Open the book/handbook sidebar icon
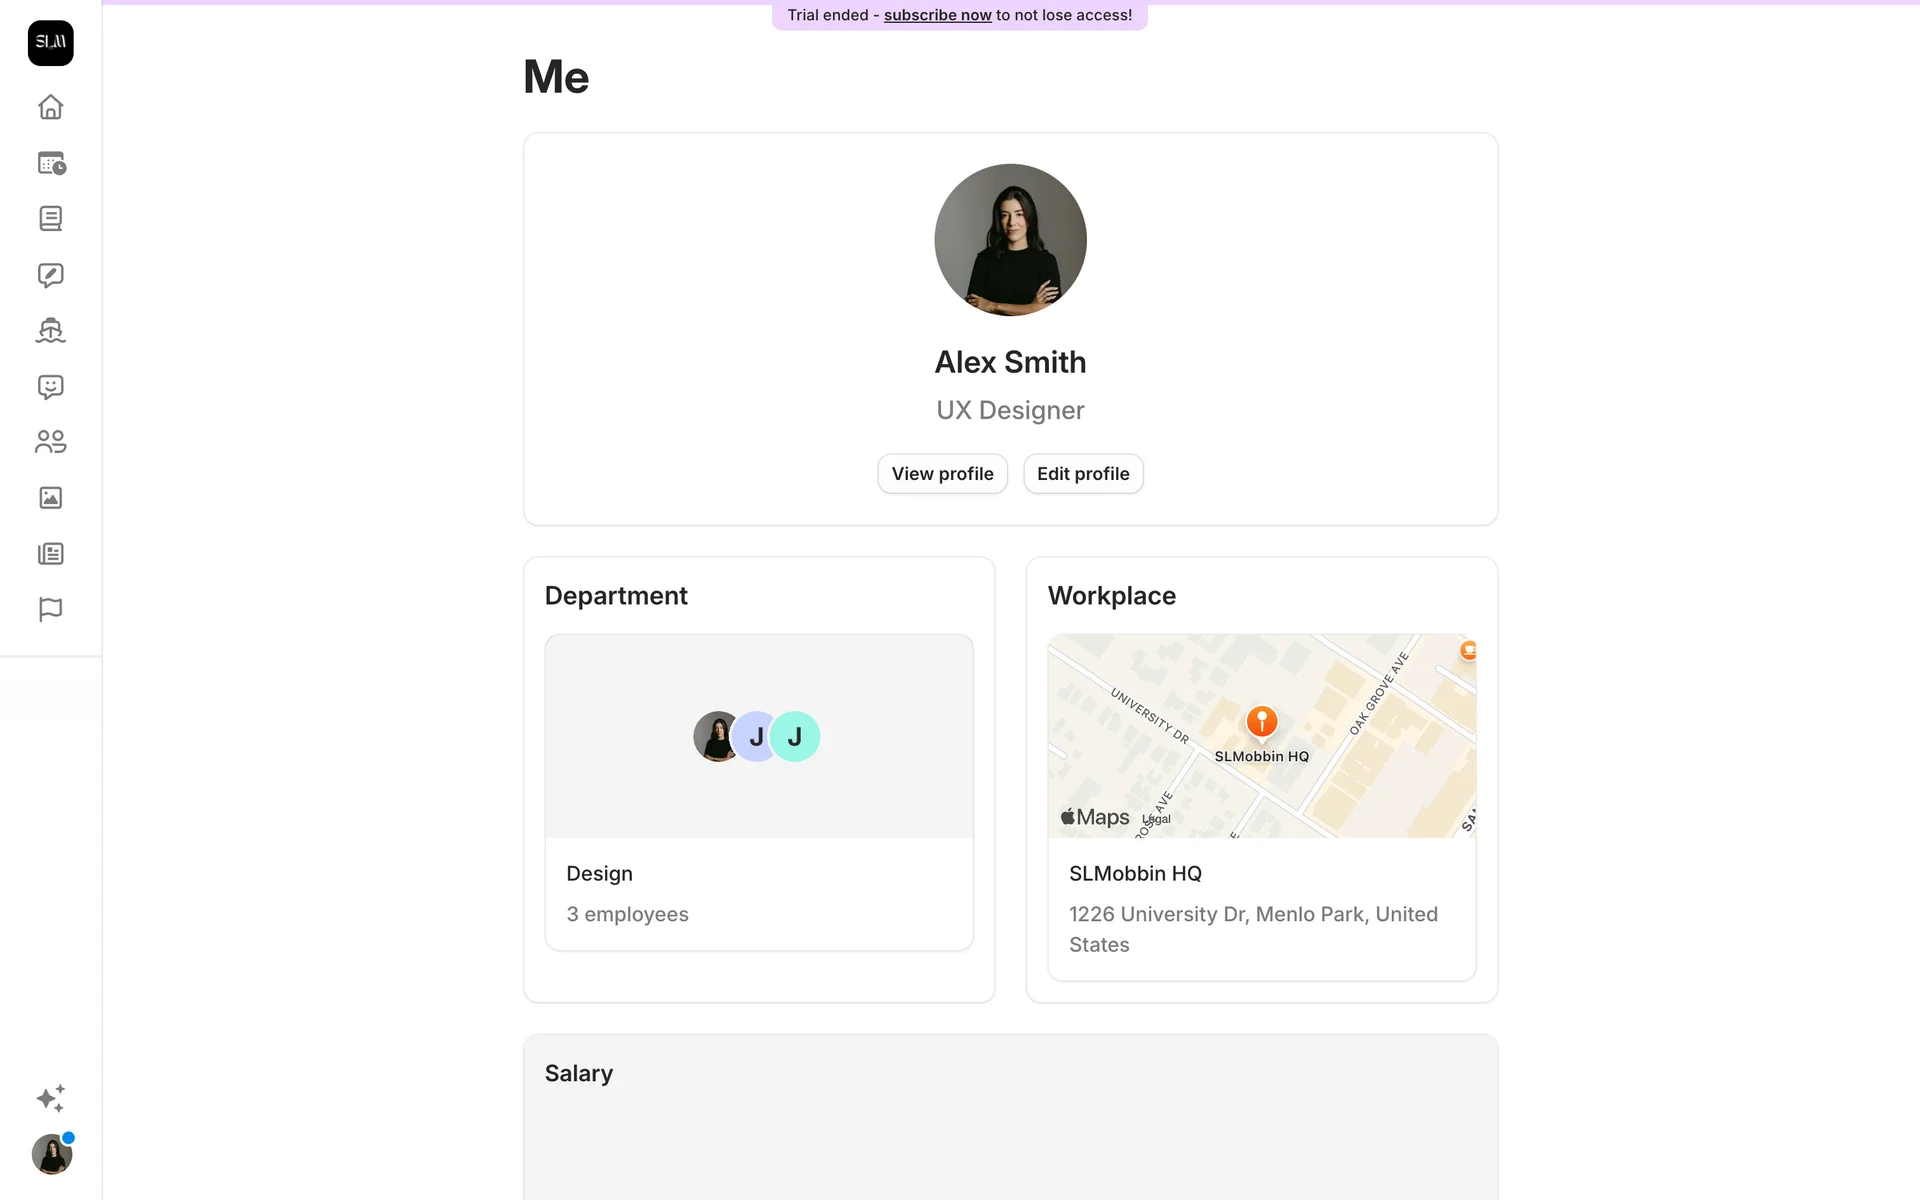This screenshot has width=1920, height=1200. click(x=51, y=219)
